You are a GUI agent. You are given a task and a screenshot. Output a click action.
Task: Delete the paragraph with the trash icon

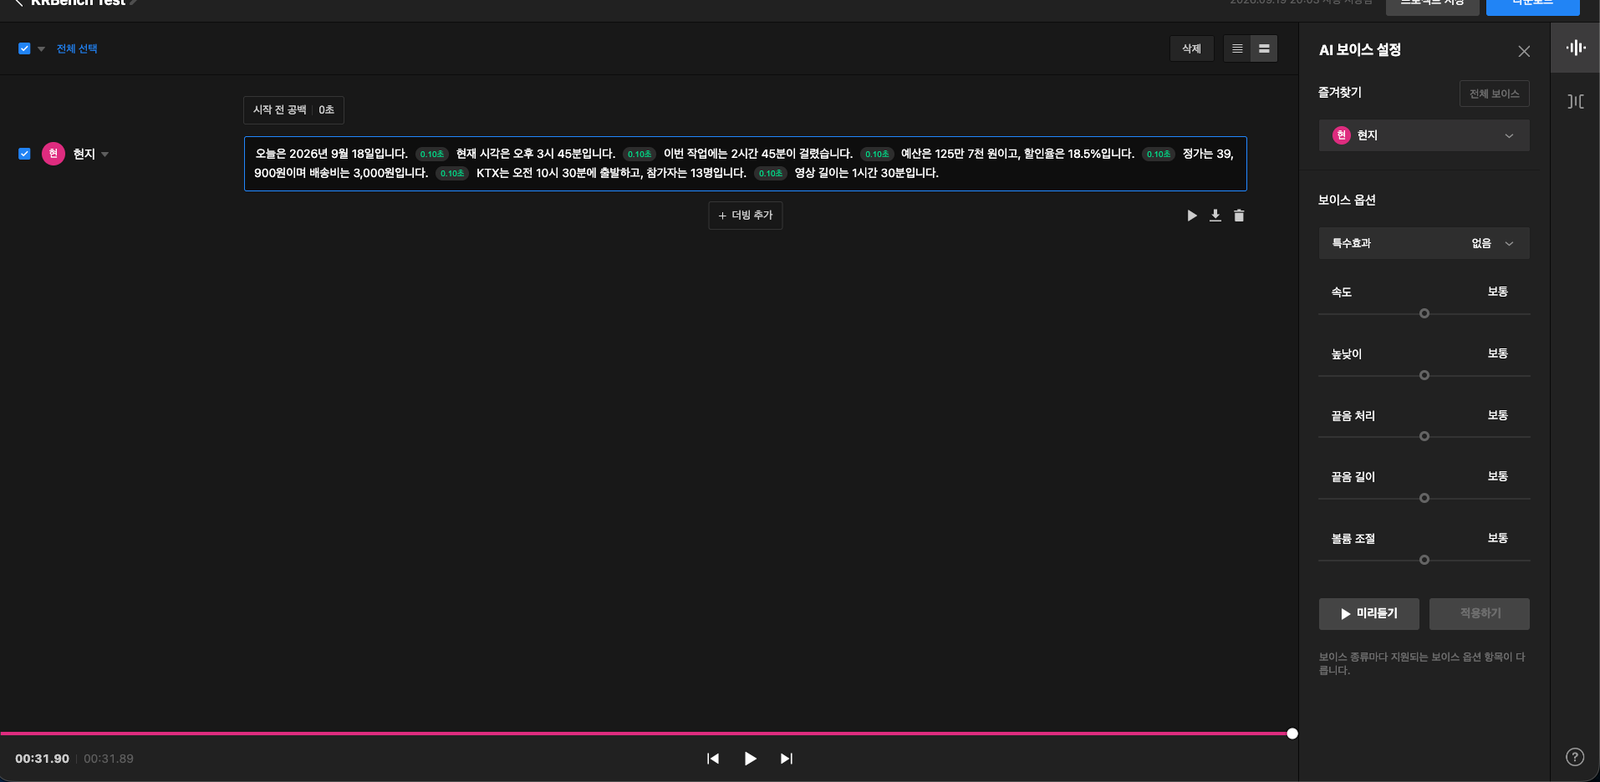click(1239, 215)
